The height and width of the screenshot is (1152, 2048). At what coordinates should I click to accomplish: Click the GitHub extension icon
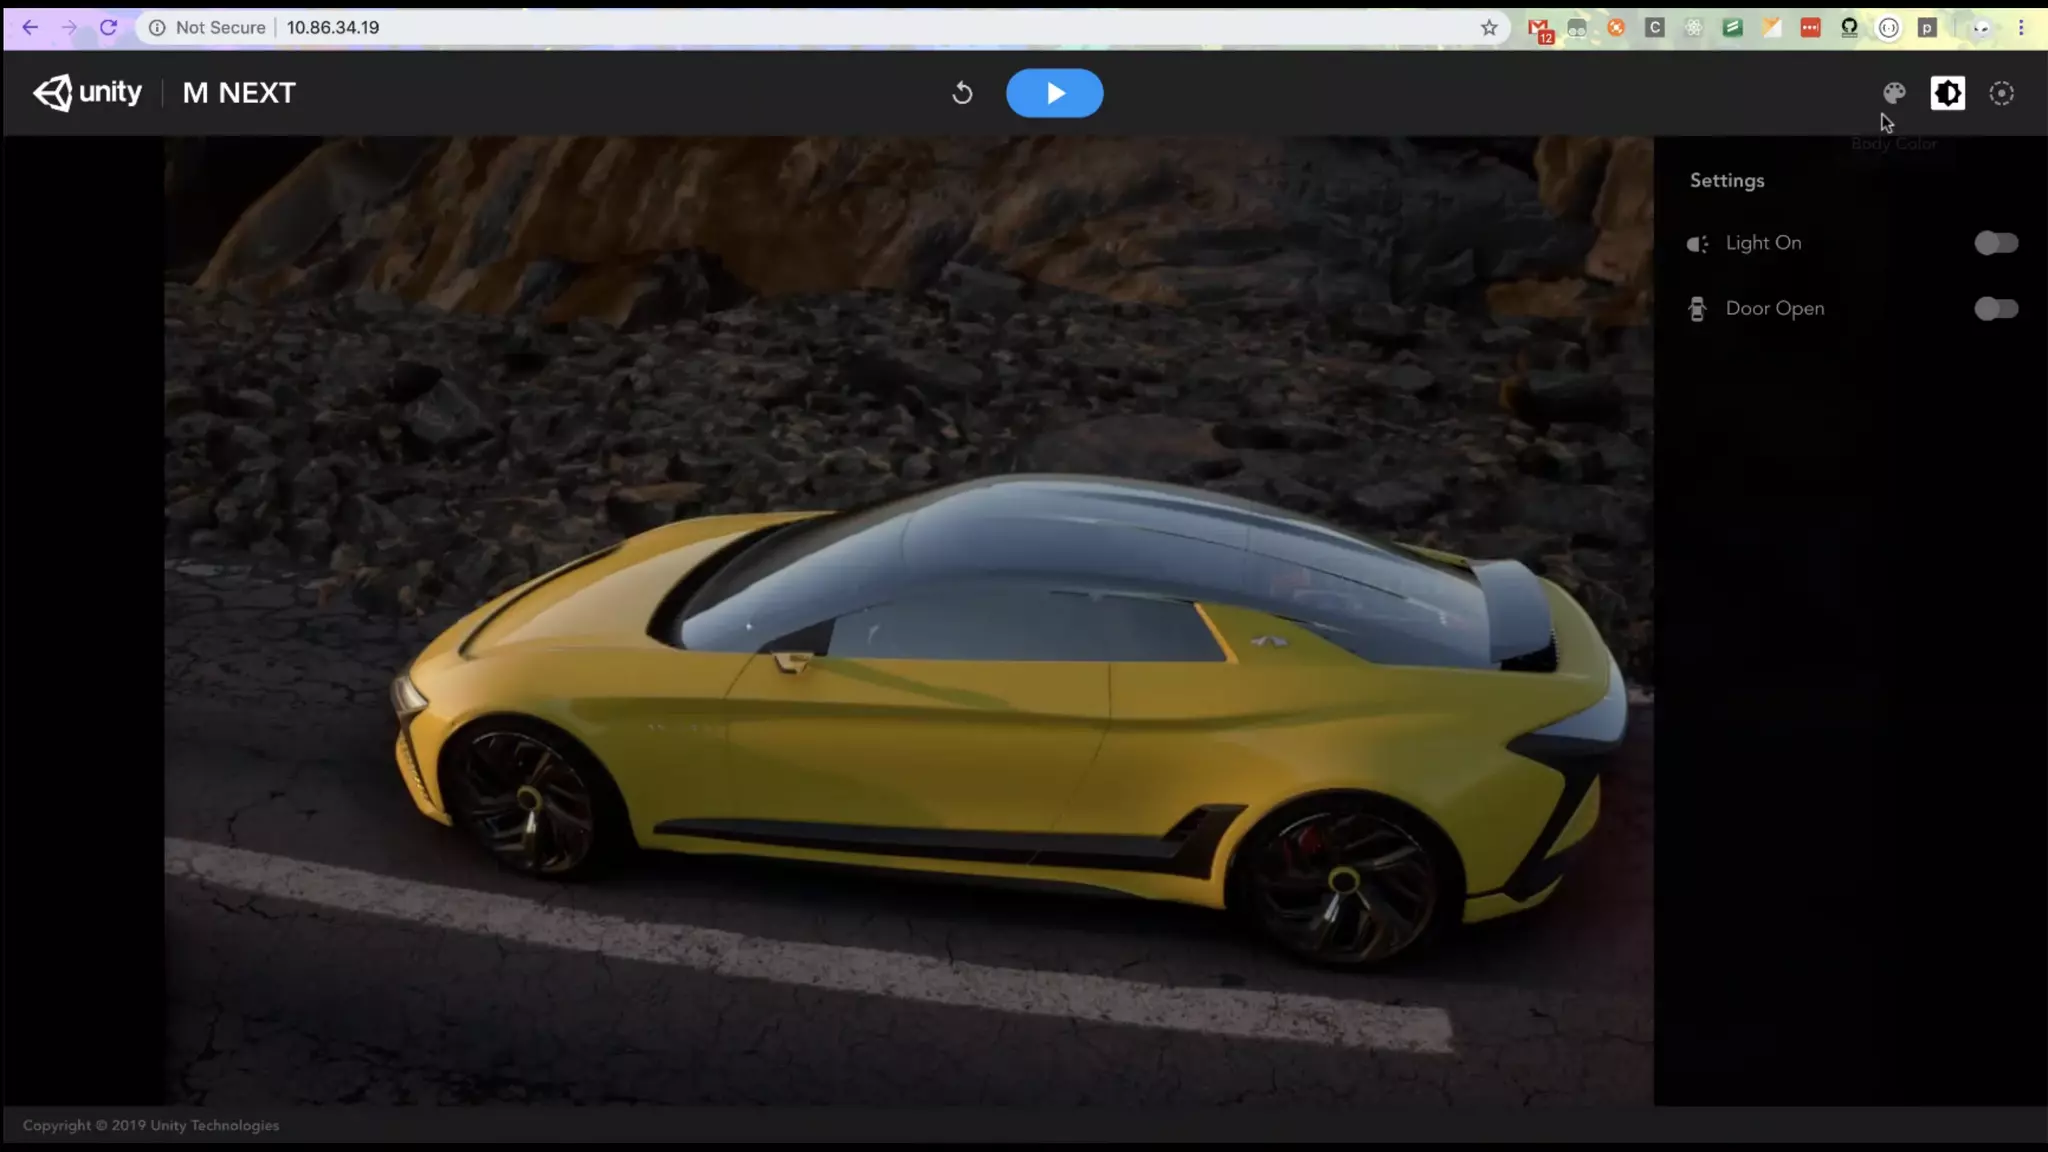(1849, 28)
